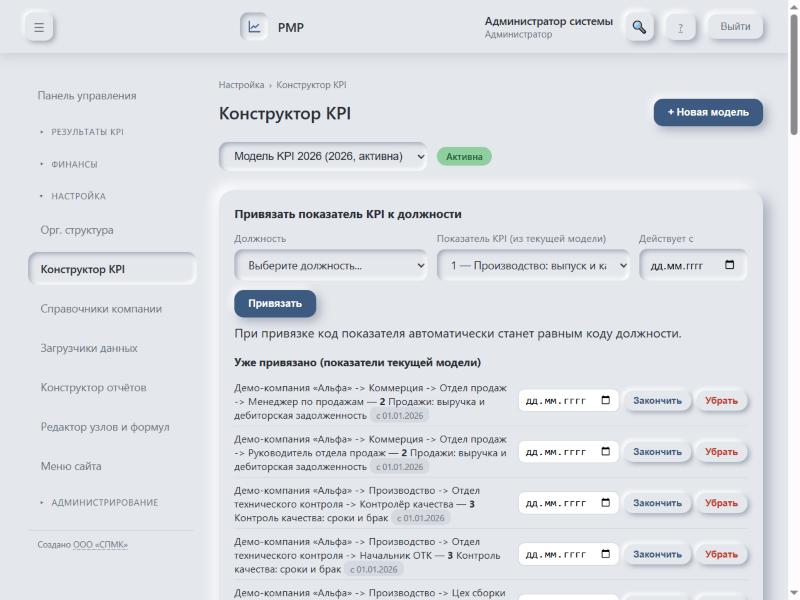Open the 'Выберите должность...' dropdown
800x600 pixels.
coord(331,265)
